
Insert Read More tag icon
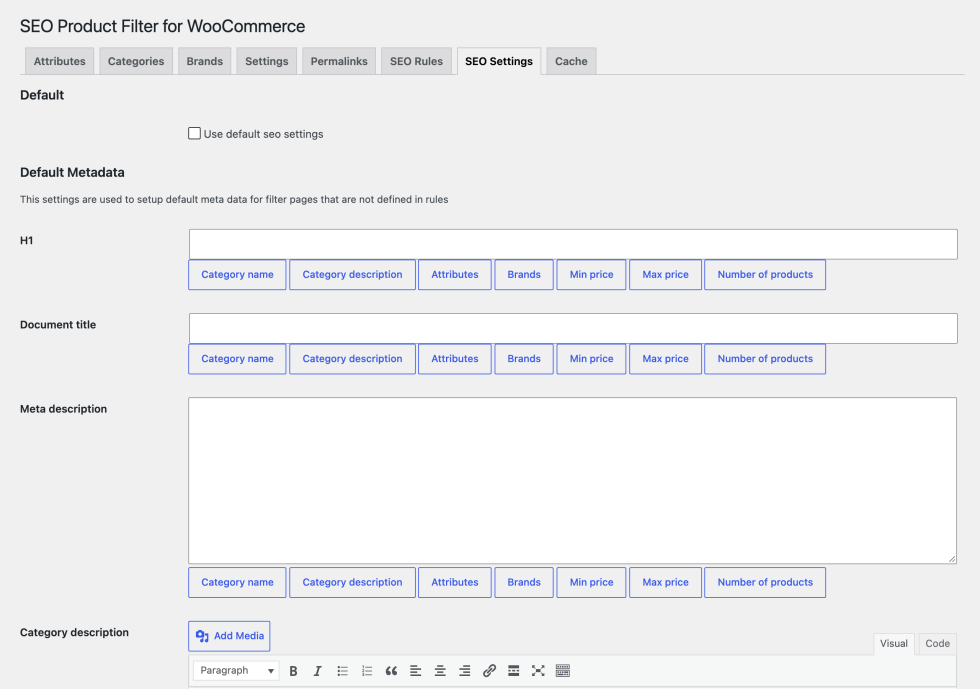point(514,671)
